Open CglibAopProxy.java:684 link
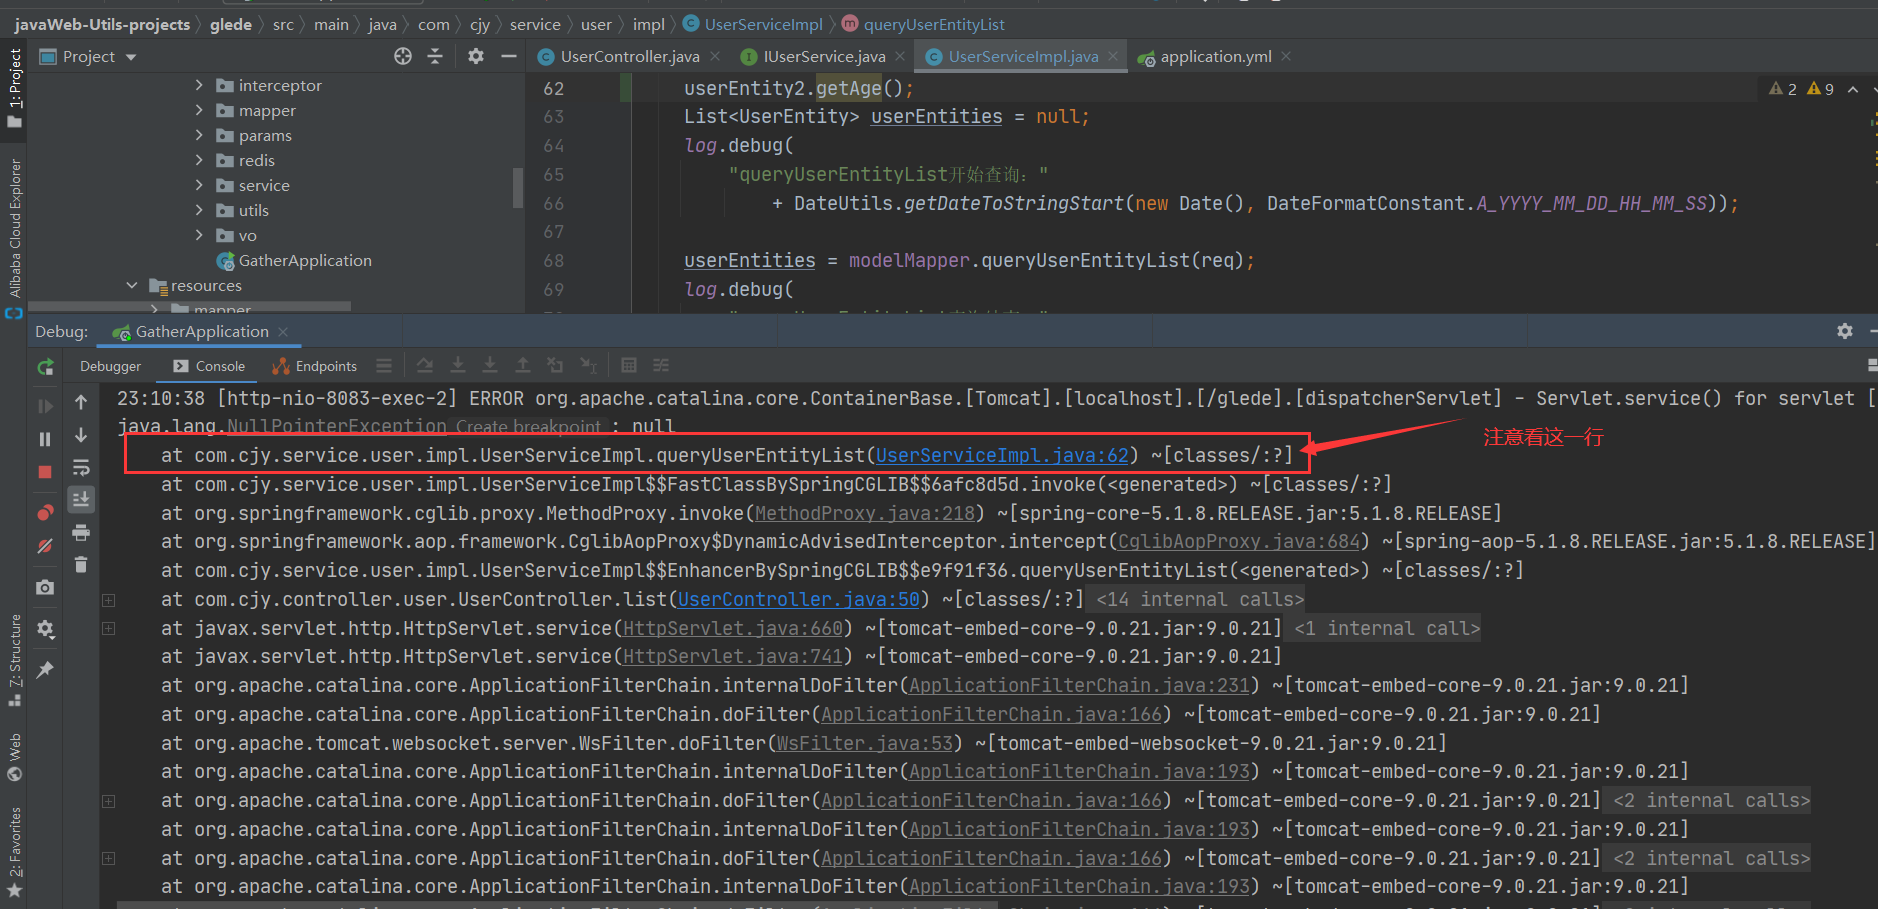The height and width of the screenshot is (909, 1878). (x=1239, y=542)
